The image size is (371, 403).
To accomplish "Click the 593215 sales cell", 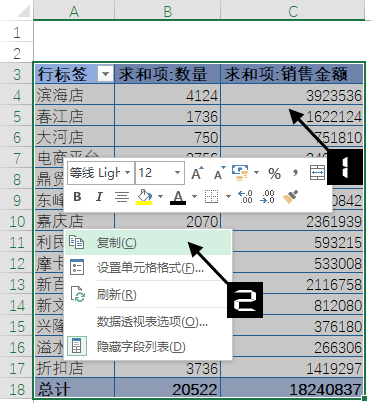I will coord(297,242).
